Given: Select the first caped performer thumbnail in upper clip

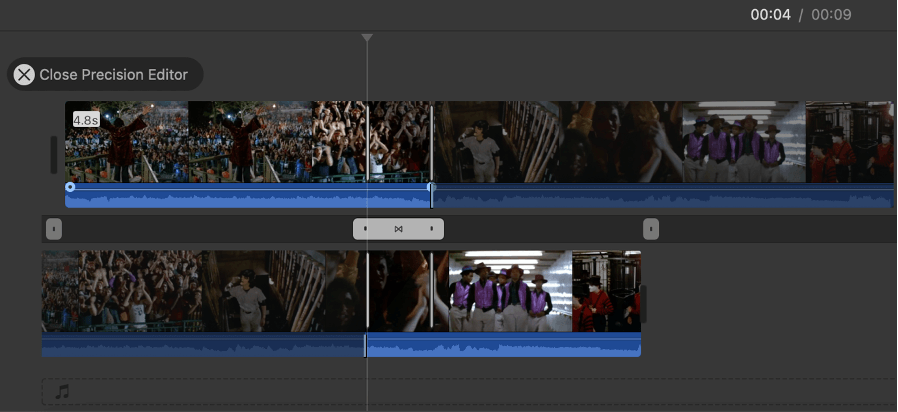Looking at the screenshot, I should click(127, 142).
